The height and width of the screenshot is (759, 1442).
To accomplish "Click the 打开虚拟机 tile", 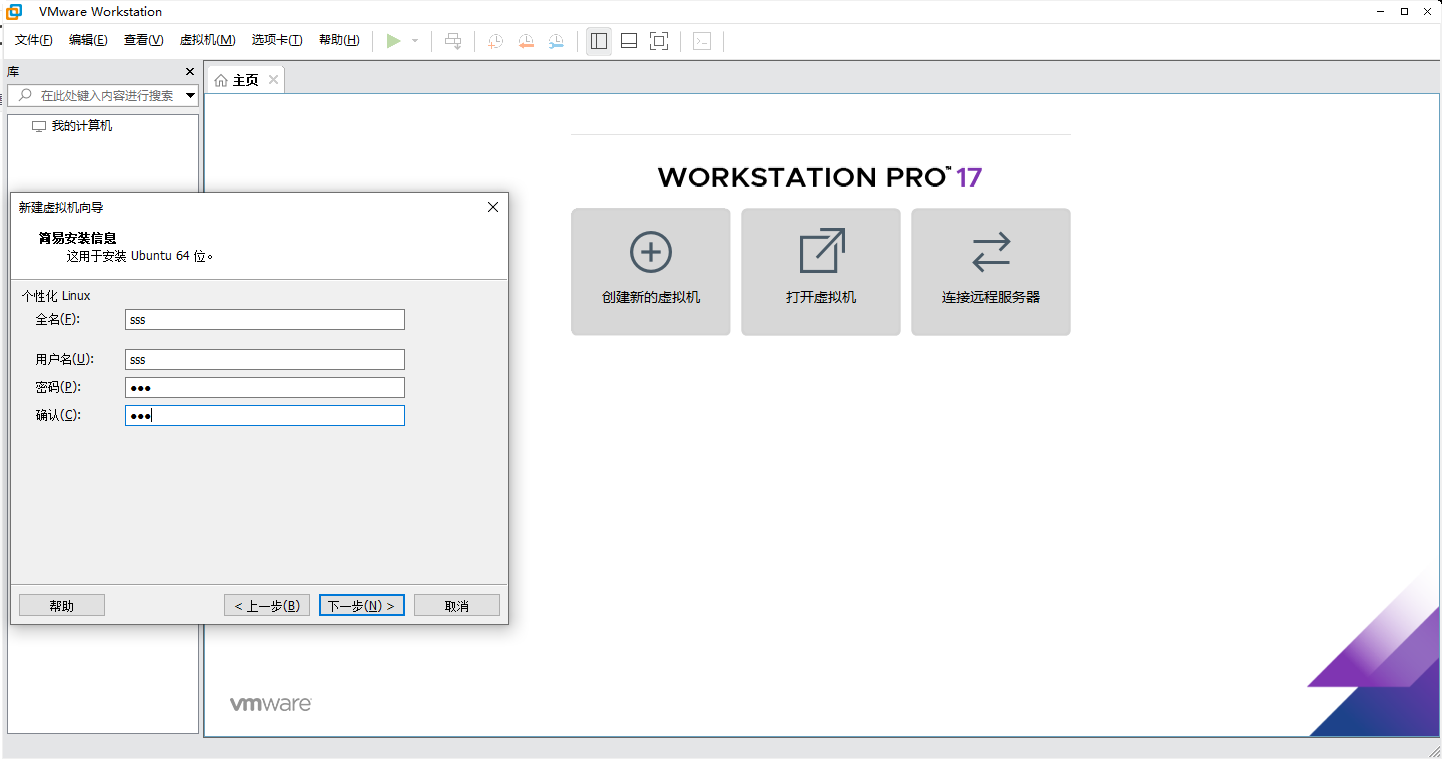I will coord(821,272).
